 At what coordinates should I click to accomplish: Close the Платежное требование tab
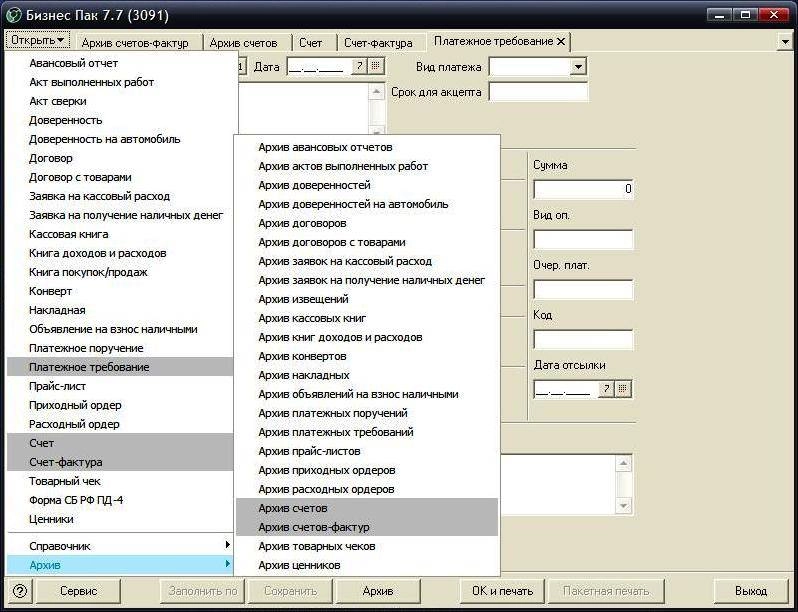pos(561,42)
